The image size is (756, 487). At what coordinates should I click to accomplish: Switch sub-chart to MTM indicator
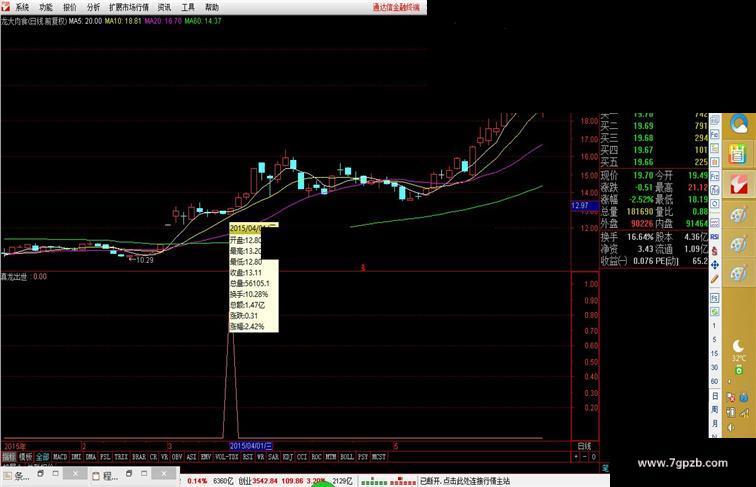tap(331, 457)
